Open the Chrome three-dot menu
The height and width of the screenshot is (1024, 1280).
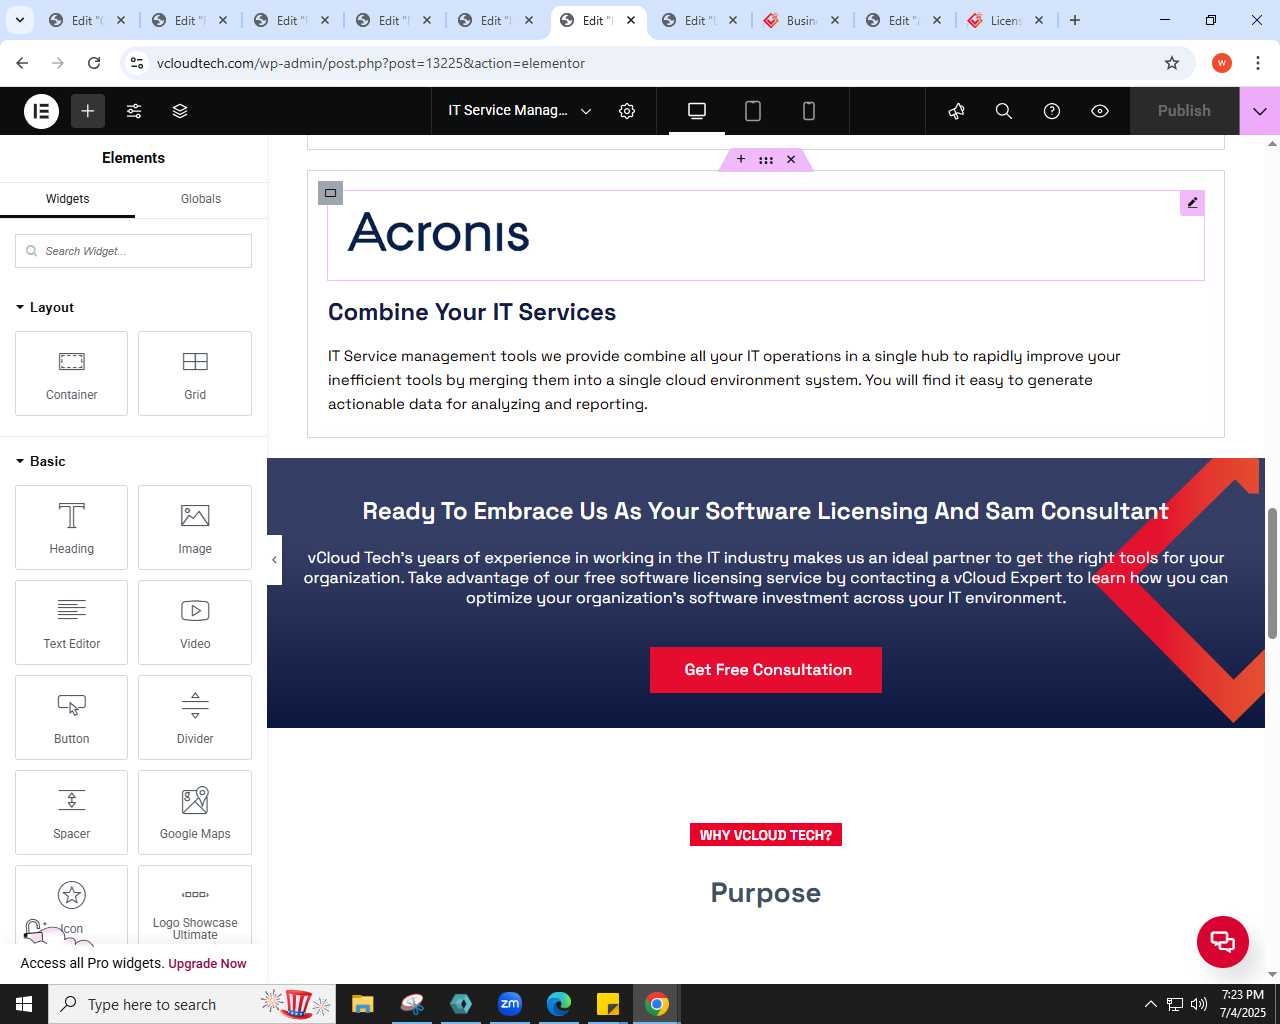point(1258,63)
